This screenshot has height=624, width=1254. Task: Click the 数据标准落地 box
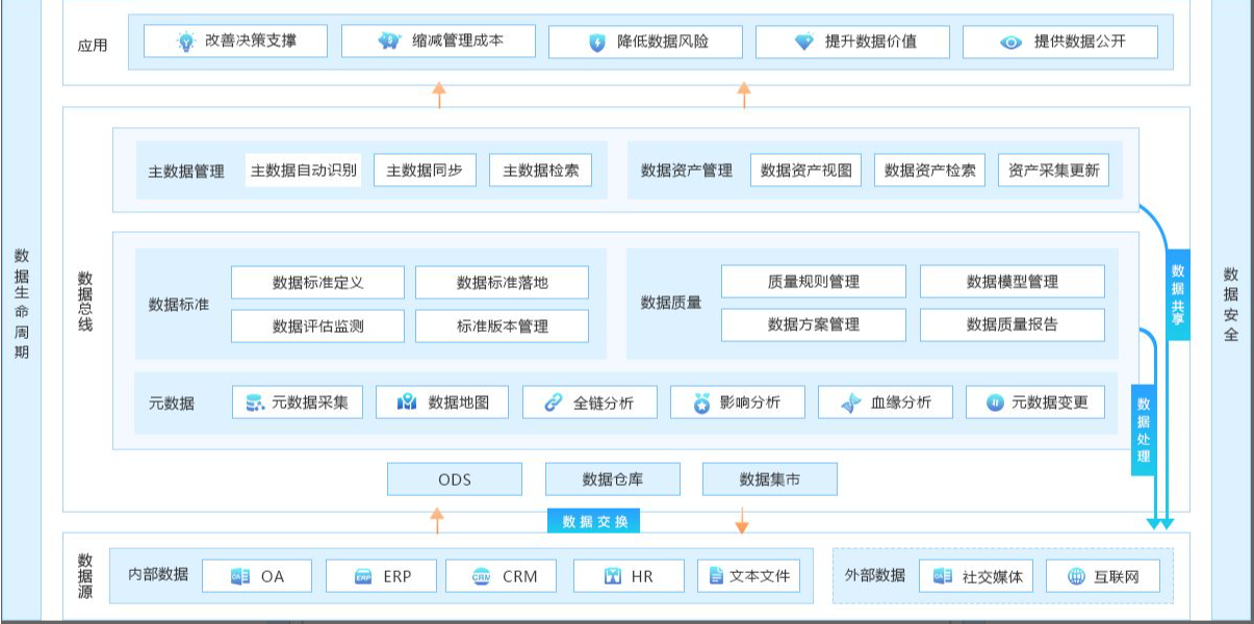(502, 282)
